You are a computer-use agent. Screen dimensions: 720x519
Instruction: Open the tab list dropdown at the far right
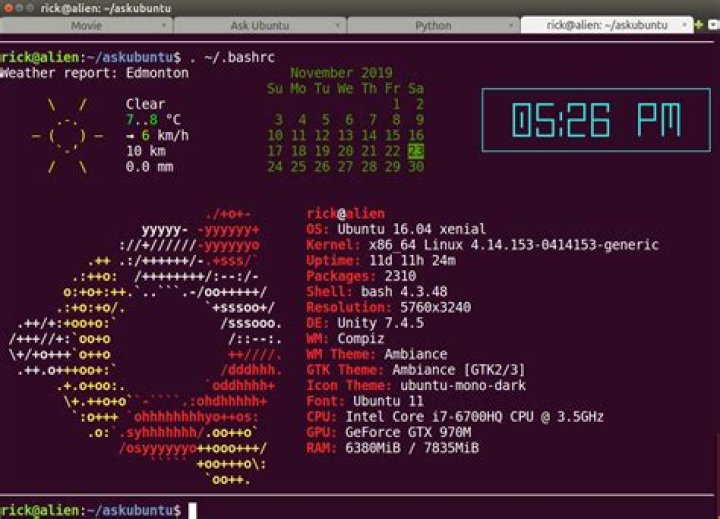point(714,25)
